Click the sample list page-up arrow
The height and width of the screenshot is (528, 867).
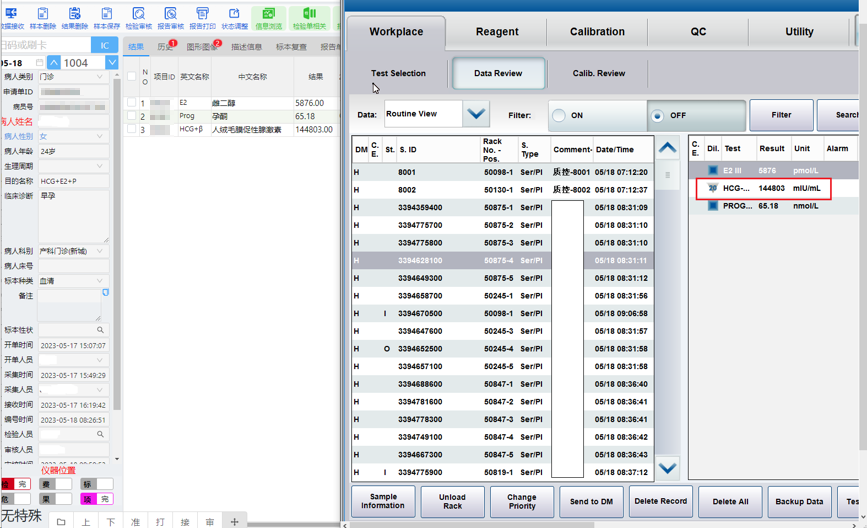667,148
